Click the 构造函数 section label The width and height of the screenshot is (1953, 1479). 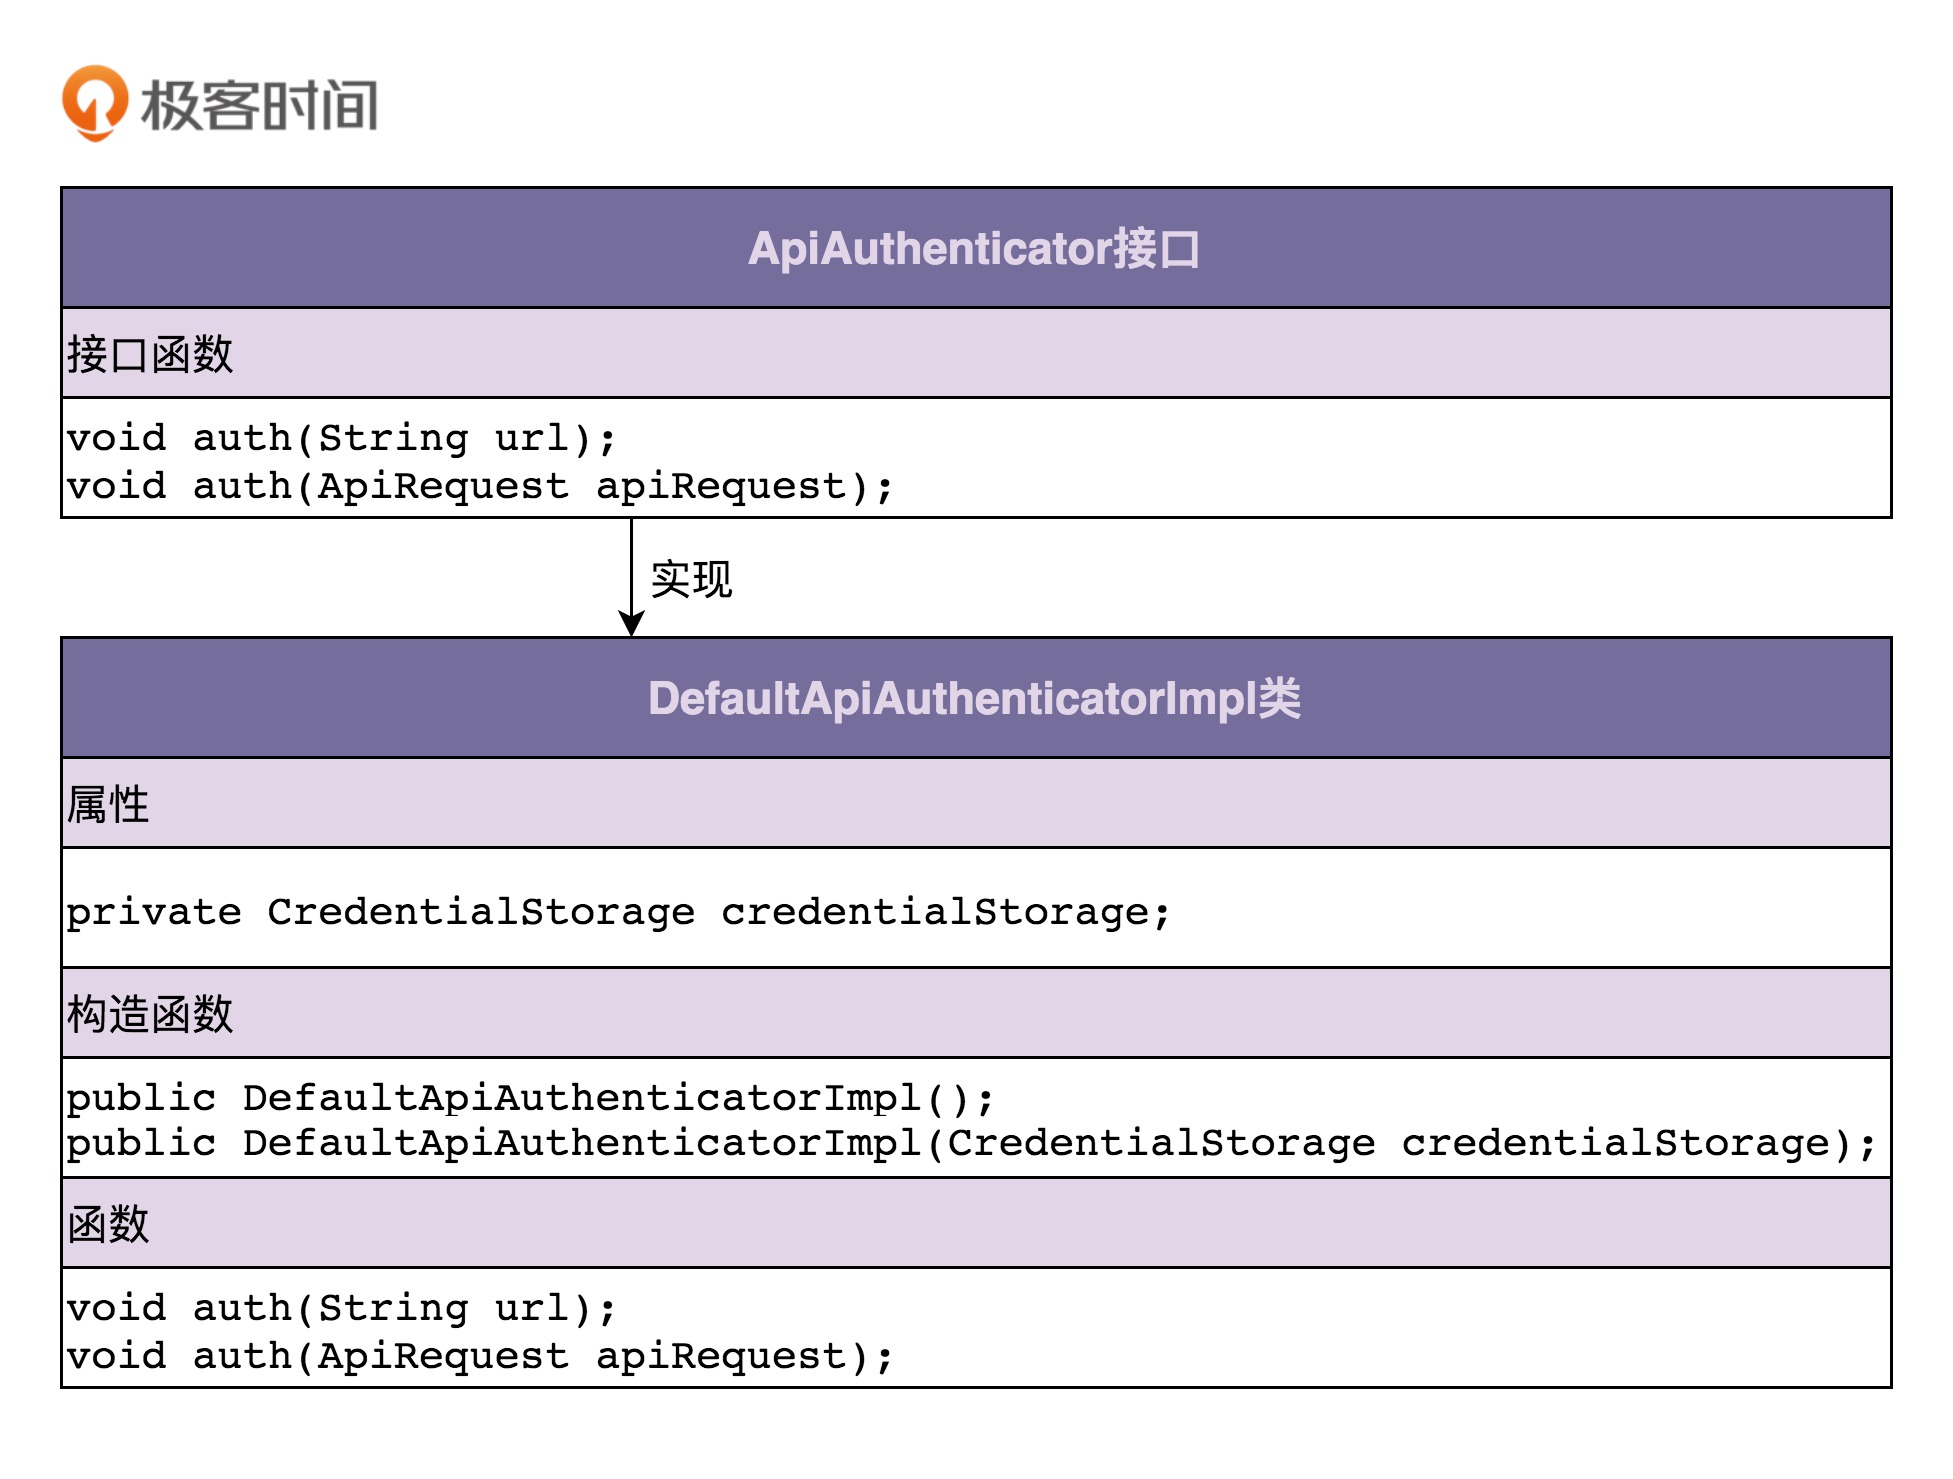150,1015
